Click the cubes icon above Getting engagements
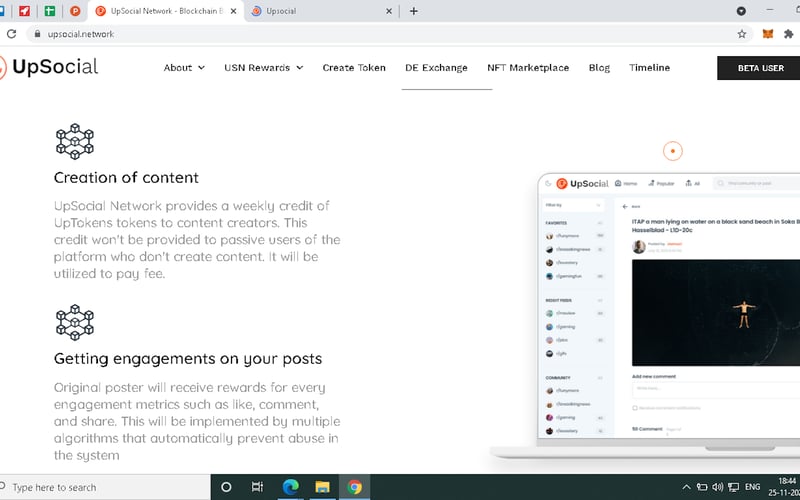 pos(74,322)
